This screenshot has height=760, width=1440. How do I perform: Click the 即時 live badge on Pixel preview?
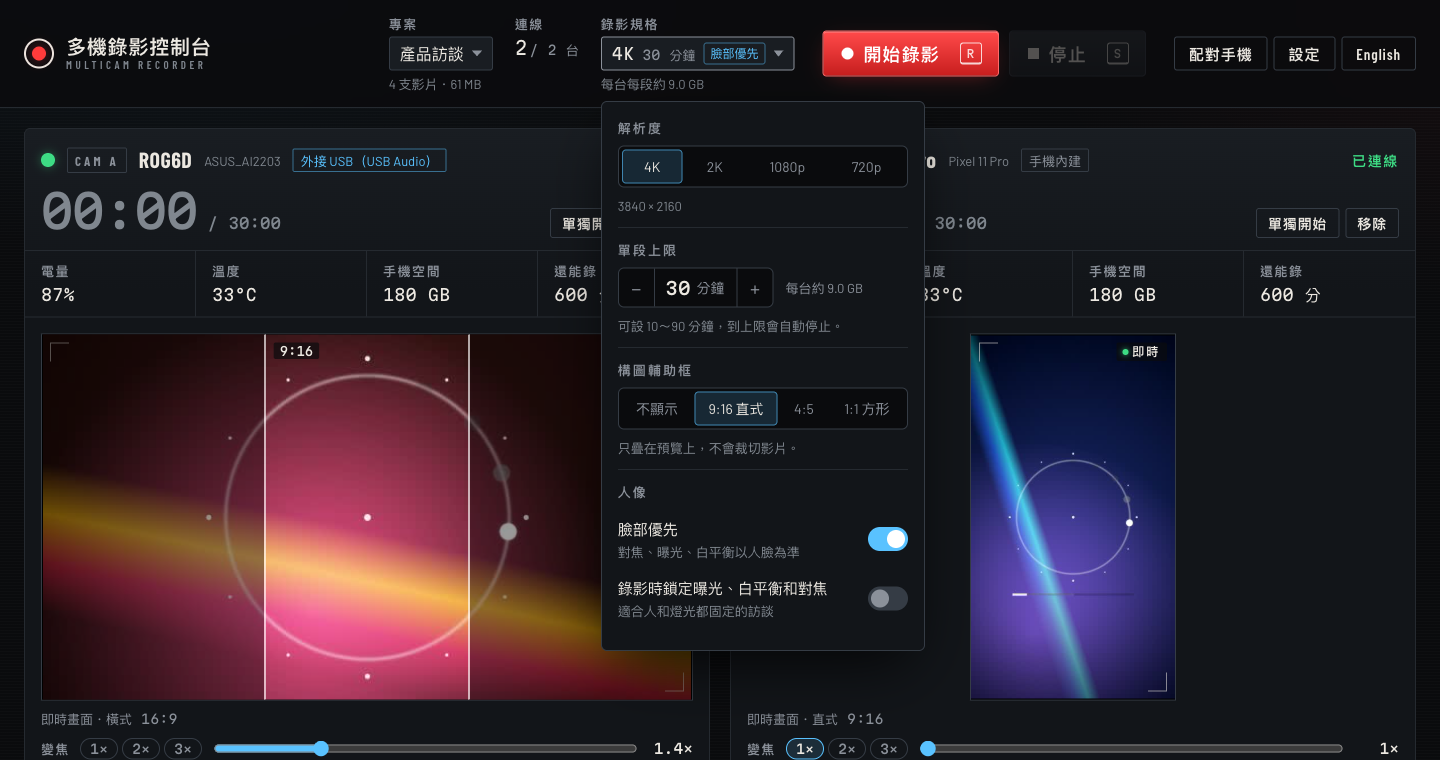click(x=1140, y=352)
